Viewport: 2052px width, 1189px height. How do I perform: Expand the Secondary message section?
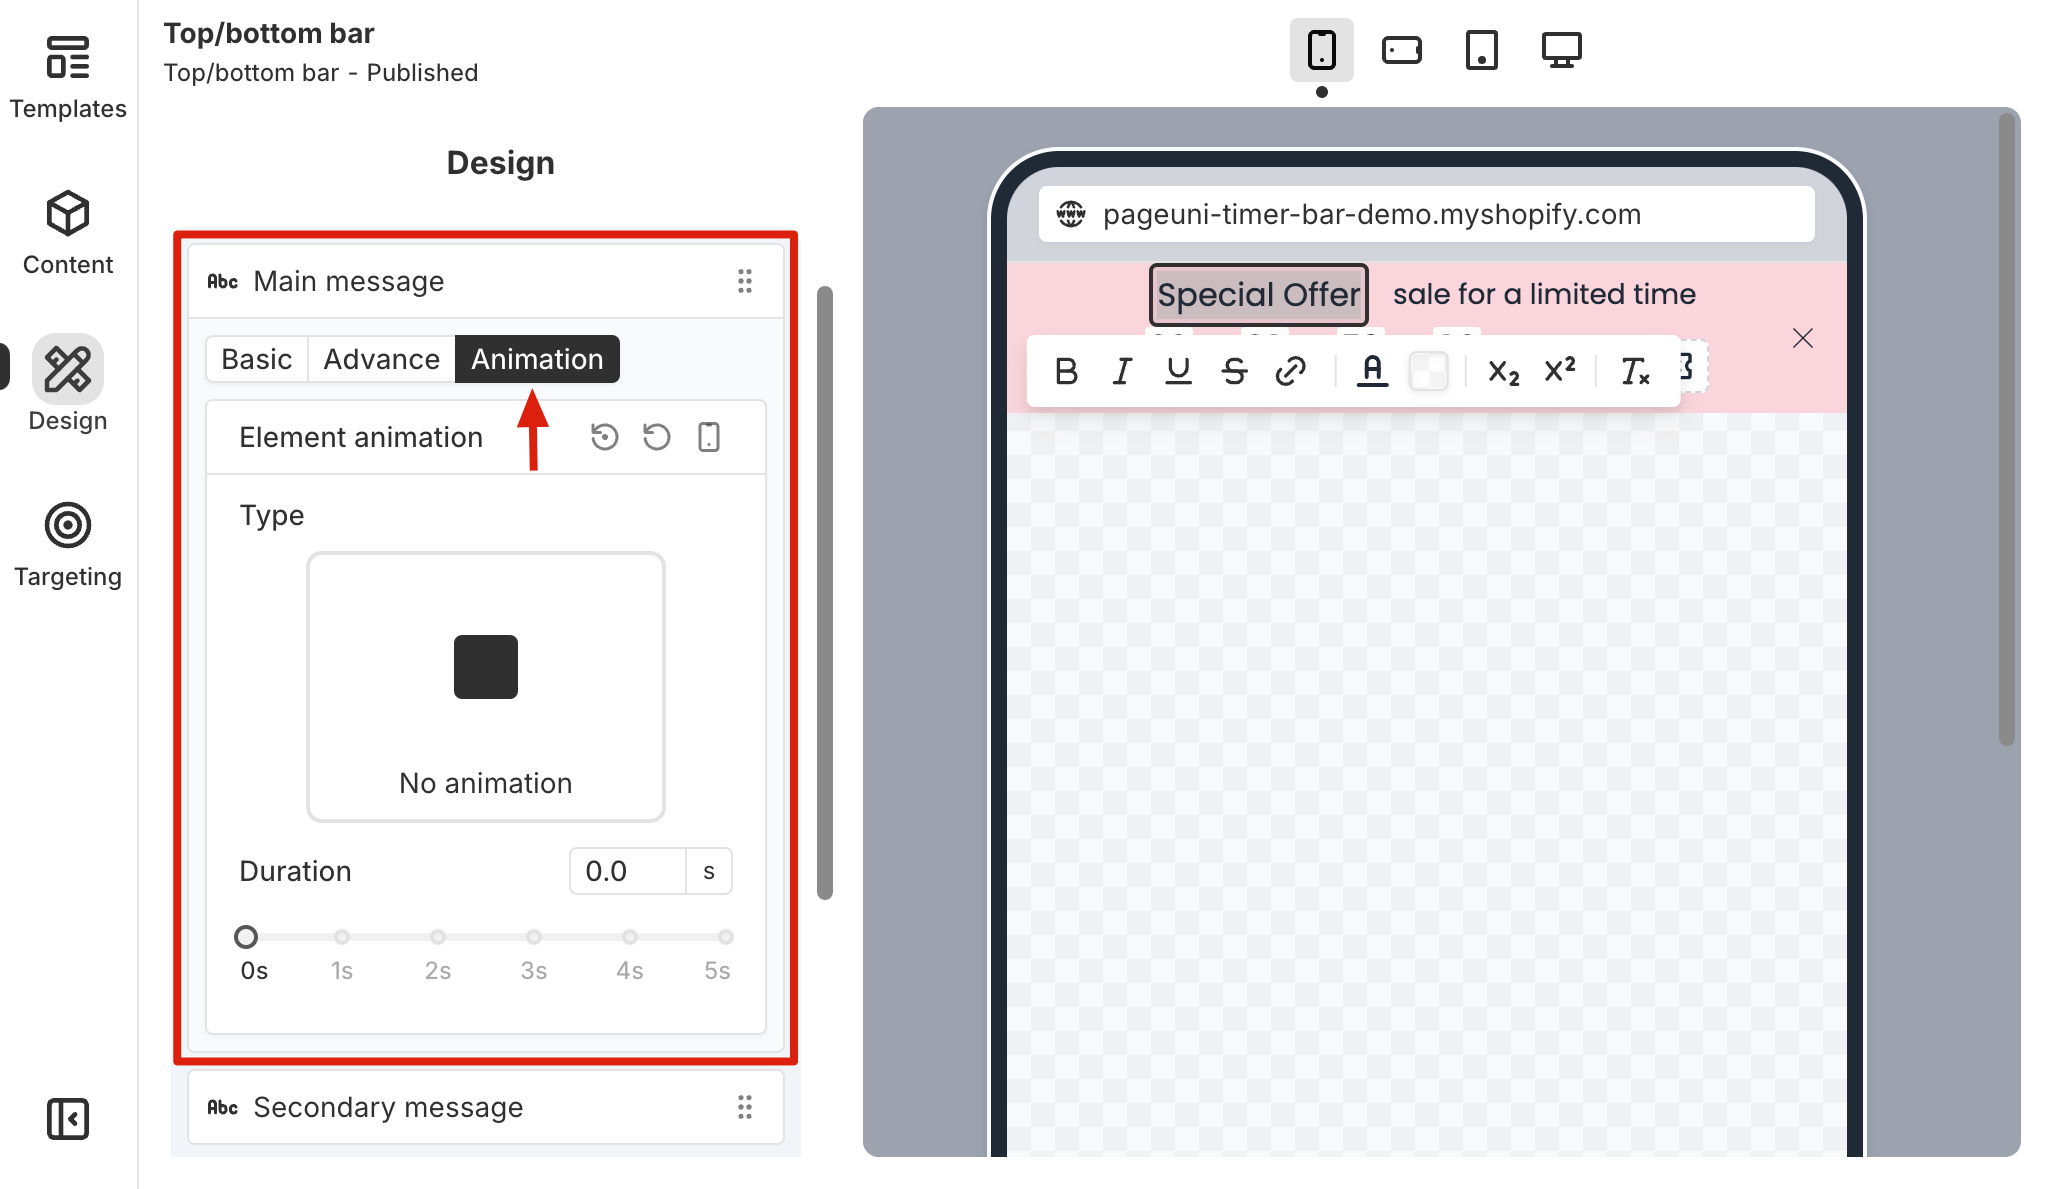486,1107
